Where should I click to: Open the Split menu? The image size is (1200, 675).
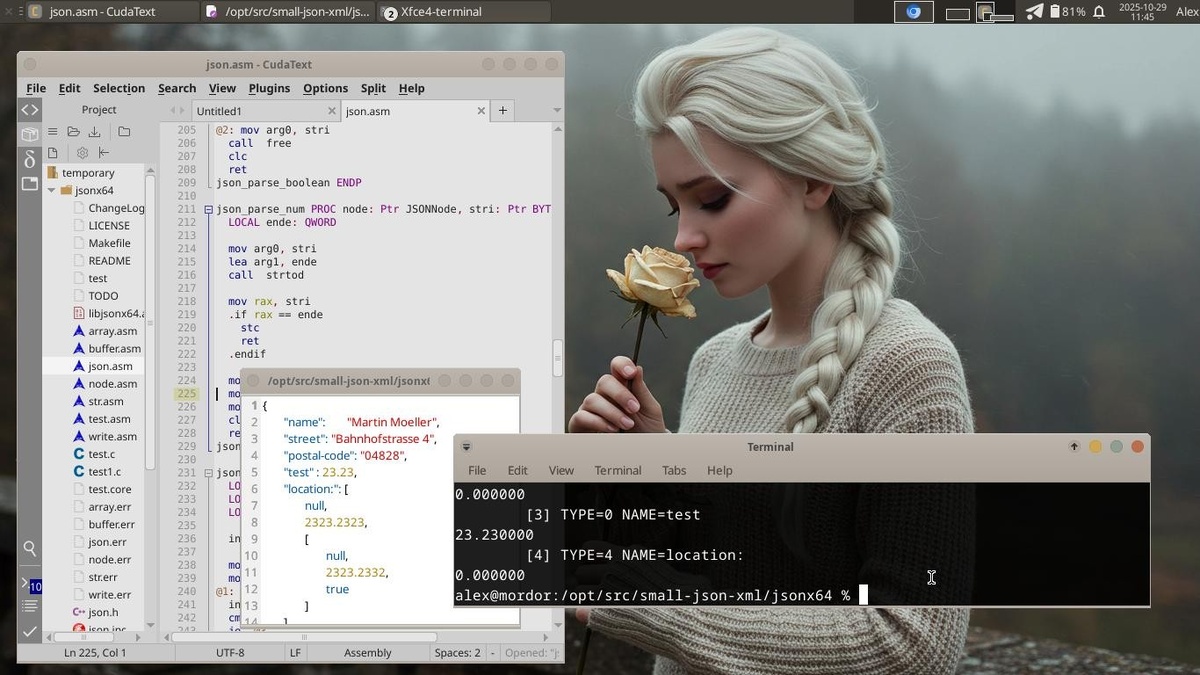[373, 88]
